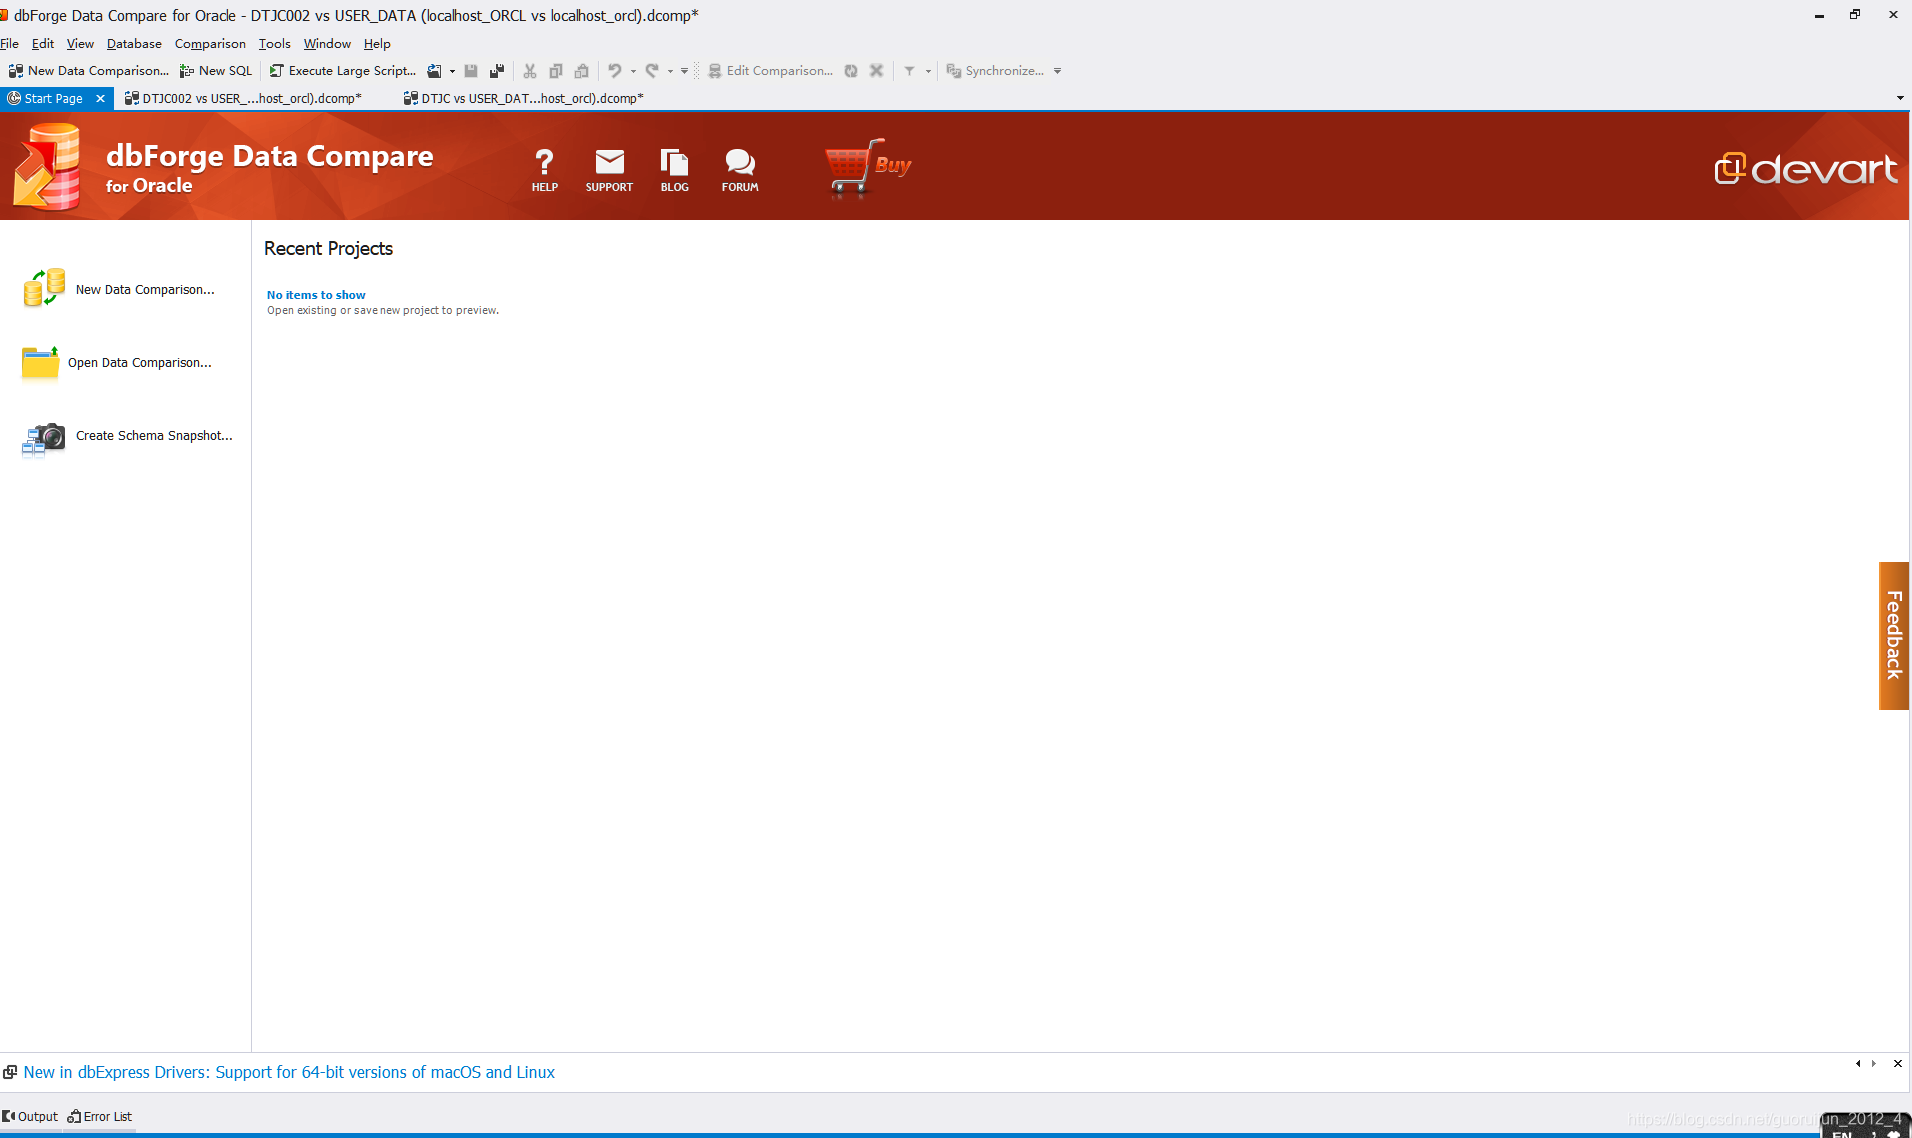This screenshot has height=1138, width=1912.
Task: Expand the Open file dropdown arrow
Action: coord(452,71)
